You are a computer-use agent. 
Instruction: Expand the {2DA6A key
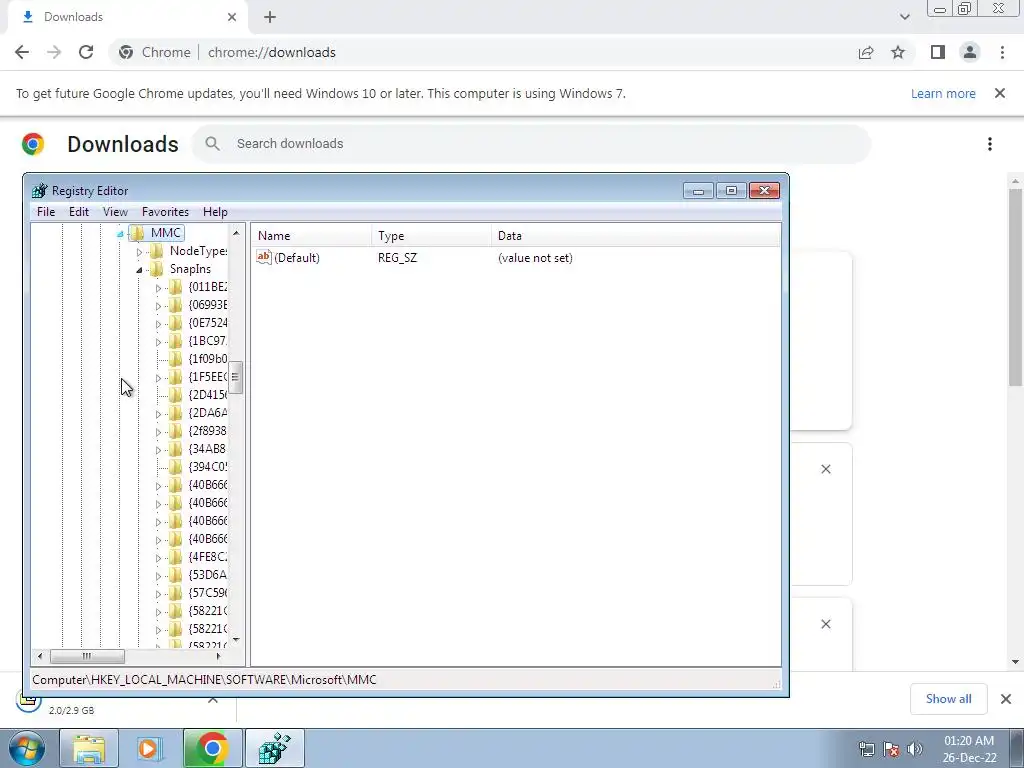[158, 414]
